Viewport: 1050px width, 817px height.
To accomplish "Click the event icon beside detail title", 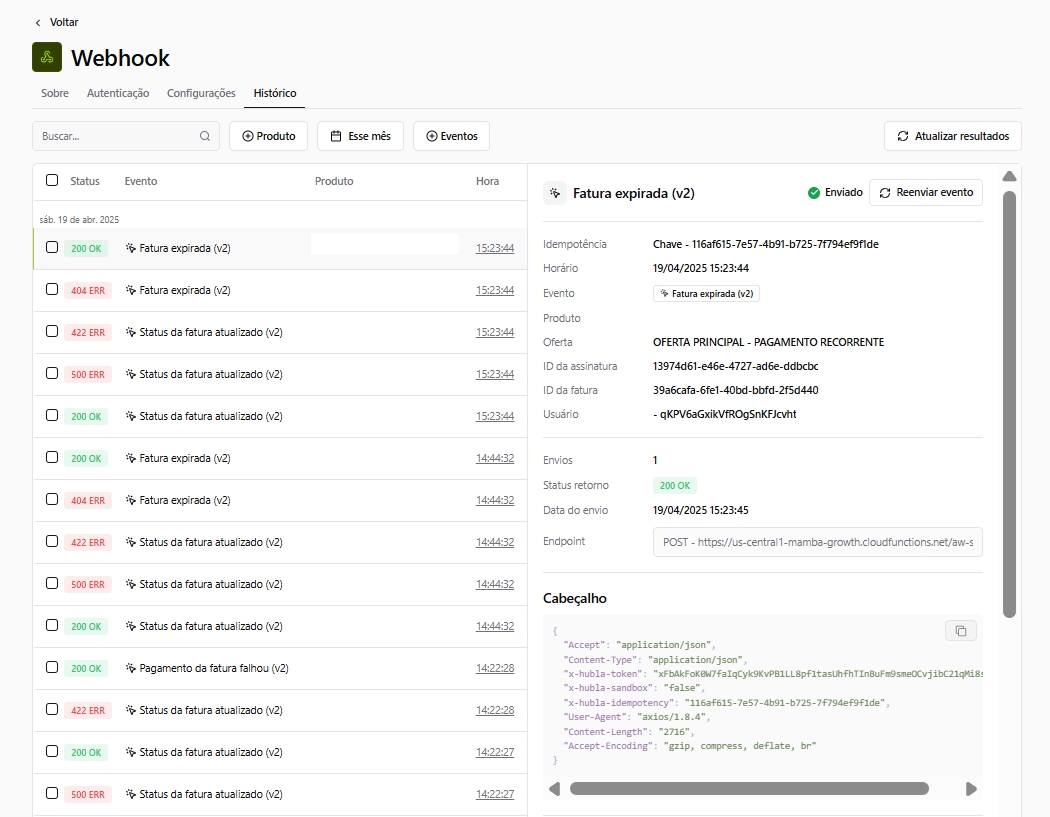I will pyautogui.click(x=555, y=194).
